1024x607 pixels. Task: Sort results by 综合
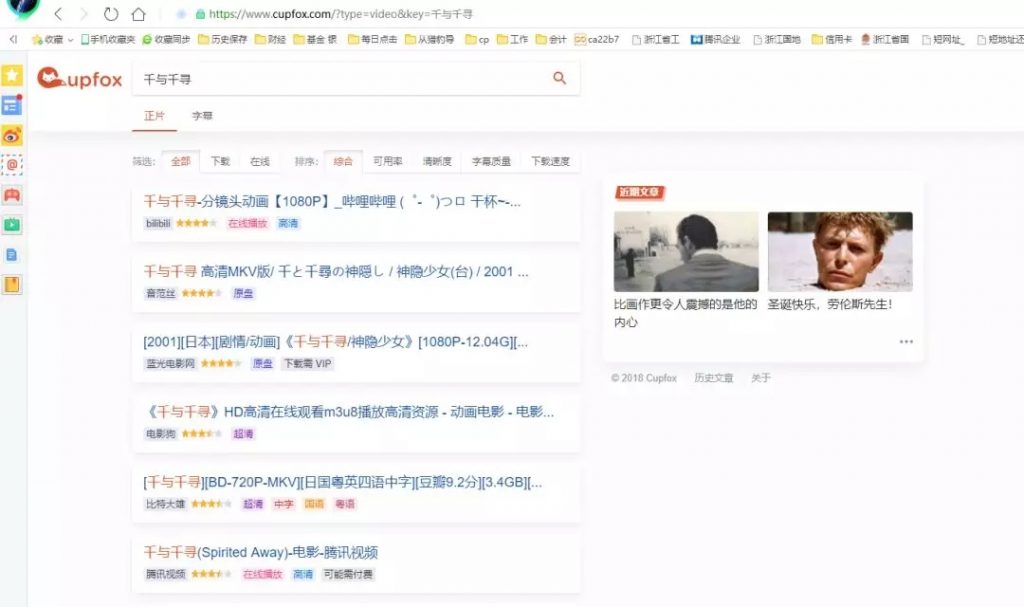pos(343,161)
